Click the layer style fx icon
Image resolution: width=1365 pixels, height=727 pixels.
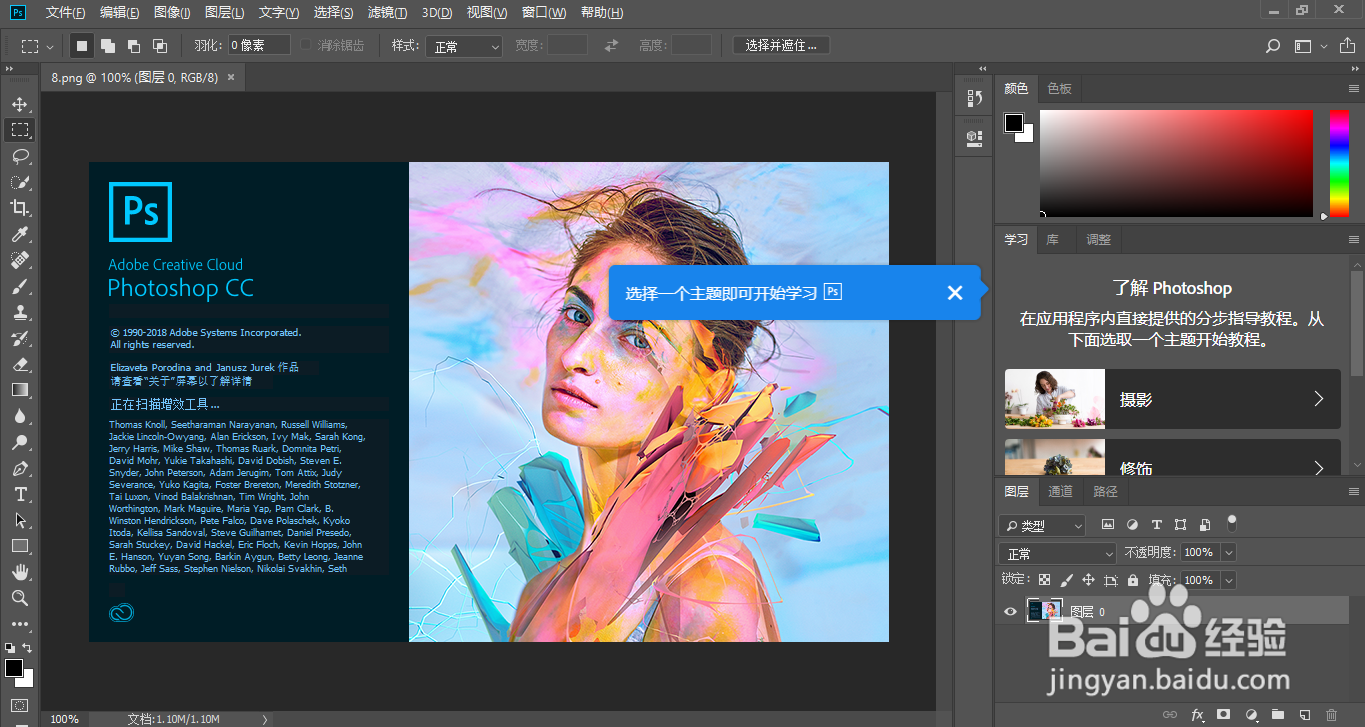tap(1197, 715)
